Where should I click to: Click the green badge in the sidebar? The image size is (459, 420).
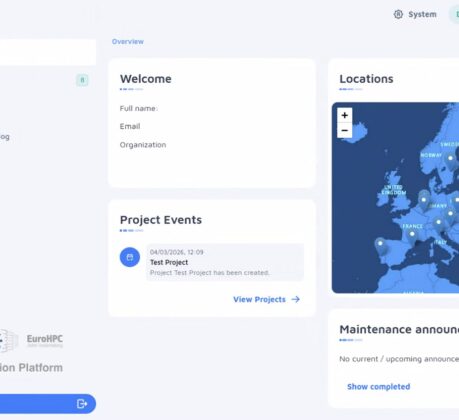82,80
